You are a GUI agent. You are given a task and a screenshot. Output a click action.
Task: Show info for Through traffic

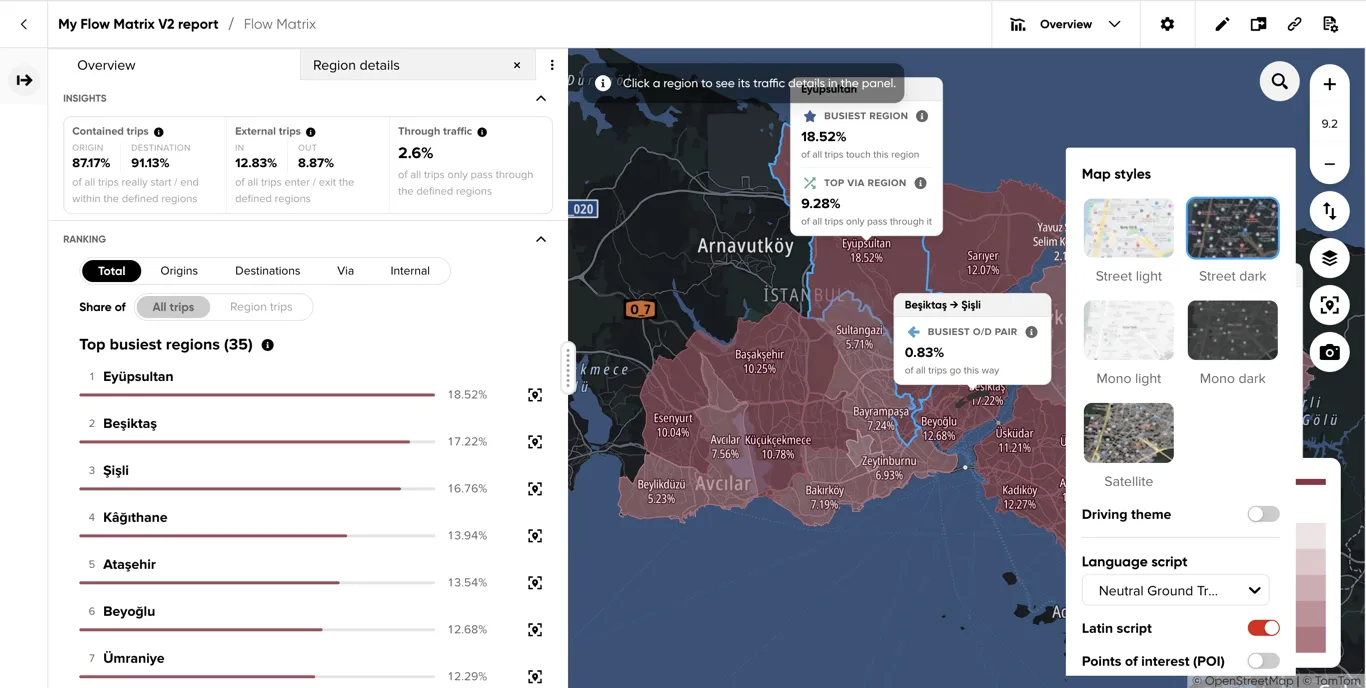pos(482,132)
